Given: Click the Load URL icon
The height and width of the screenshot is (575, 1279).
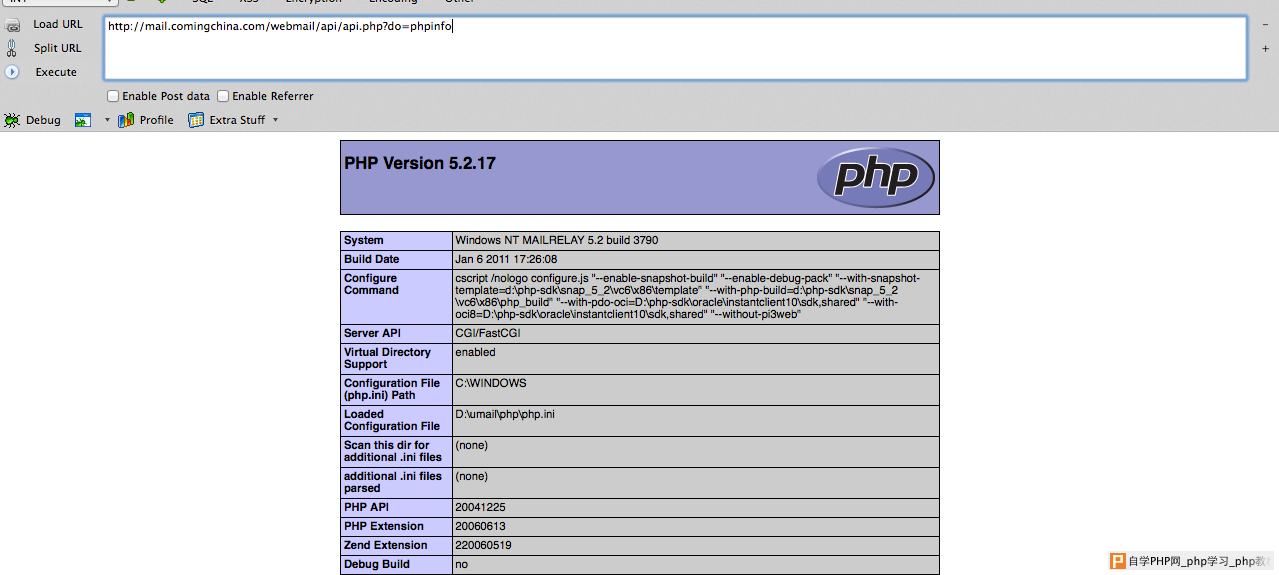Looking at the screenshot, I should tap(12, 25).
